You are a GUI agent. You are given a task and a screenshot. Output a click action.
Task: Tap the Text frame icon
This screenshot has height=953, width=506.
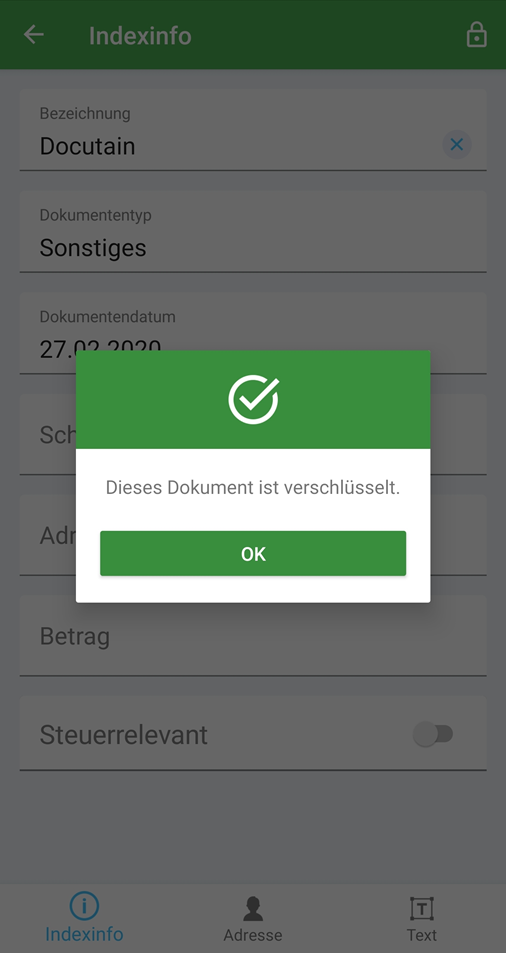(x=422, y=909)
